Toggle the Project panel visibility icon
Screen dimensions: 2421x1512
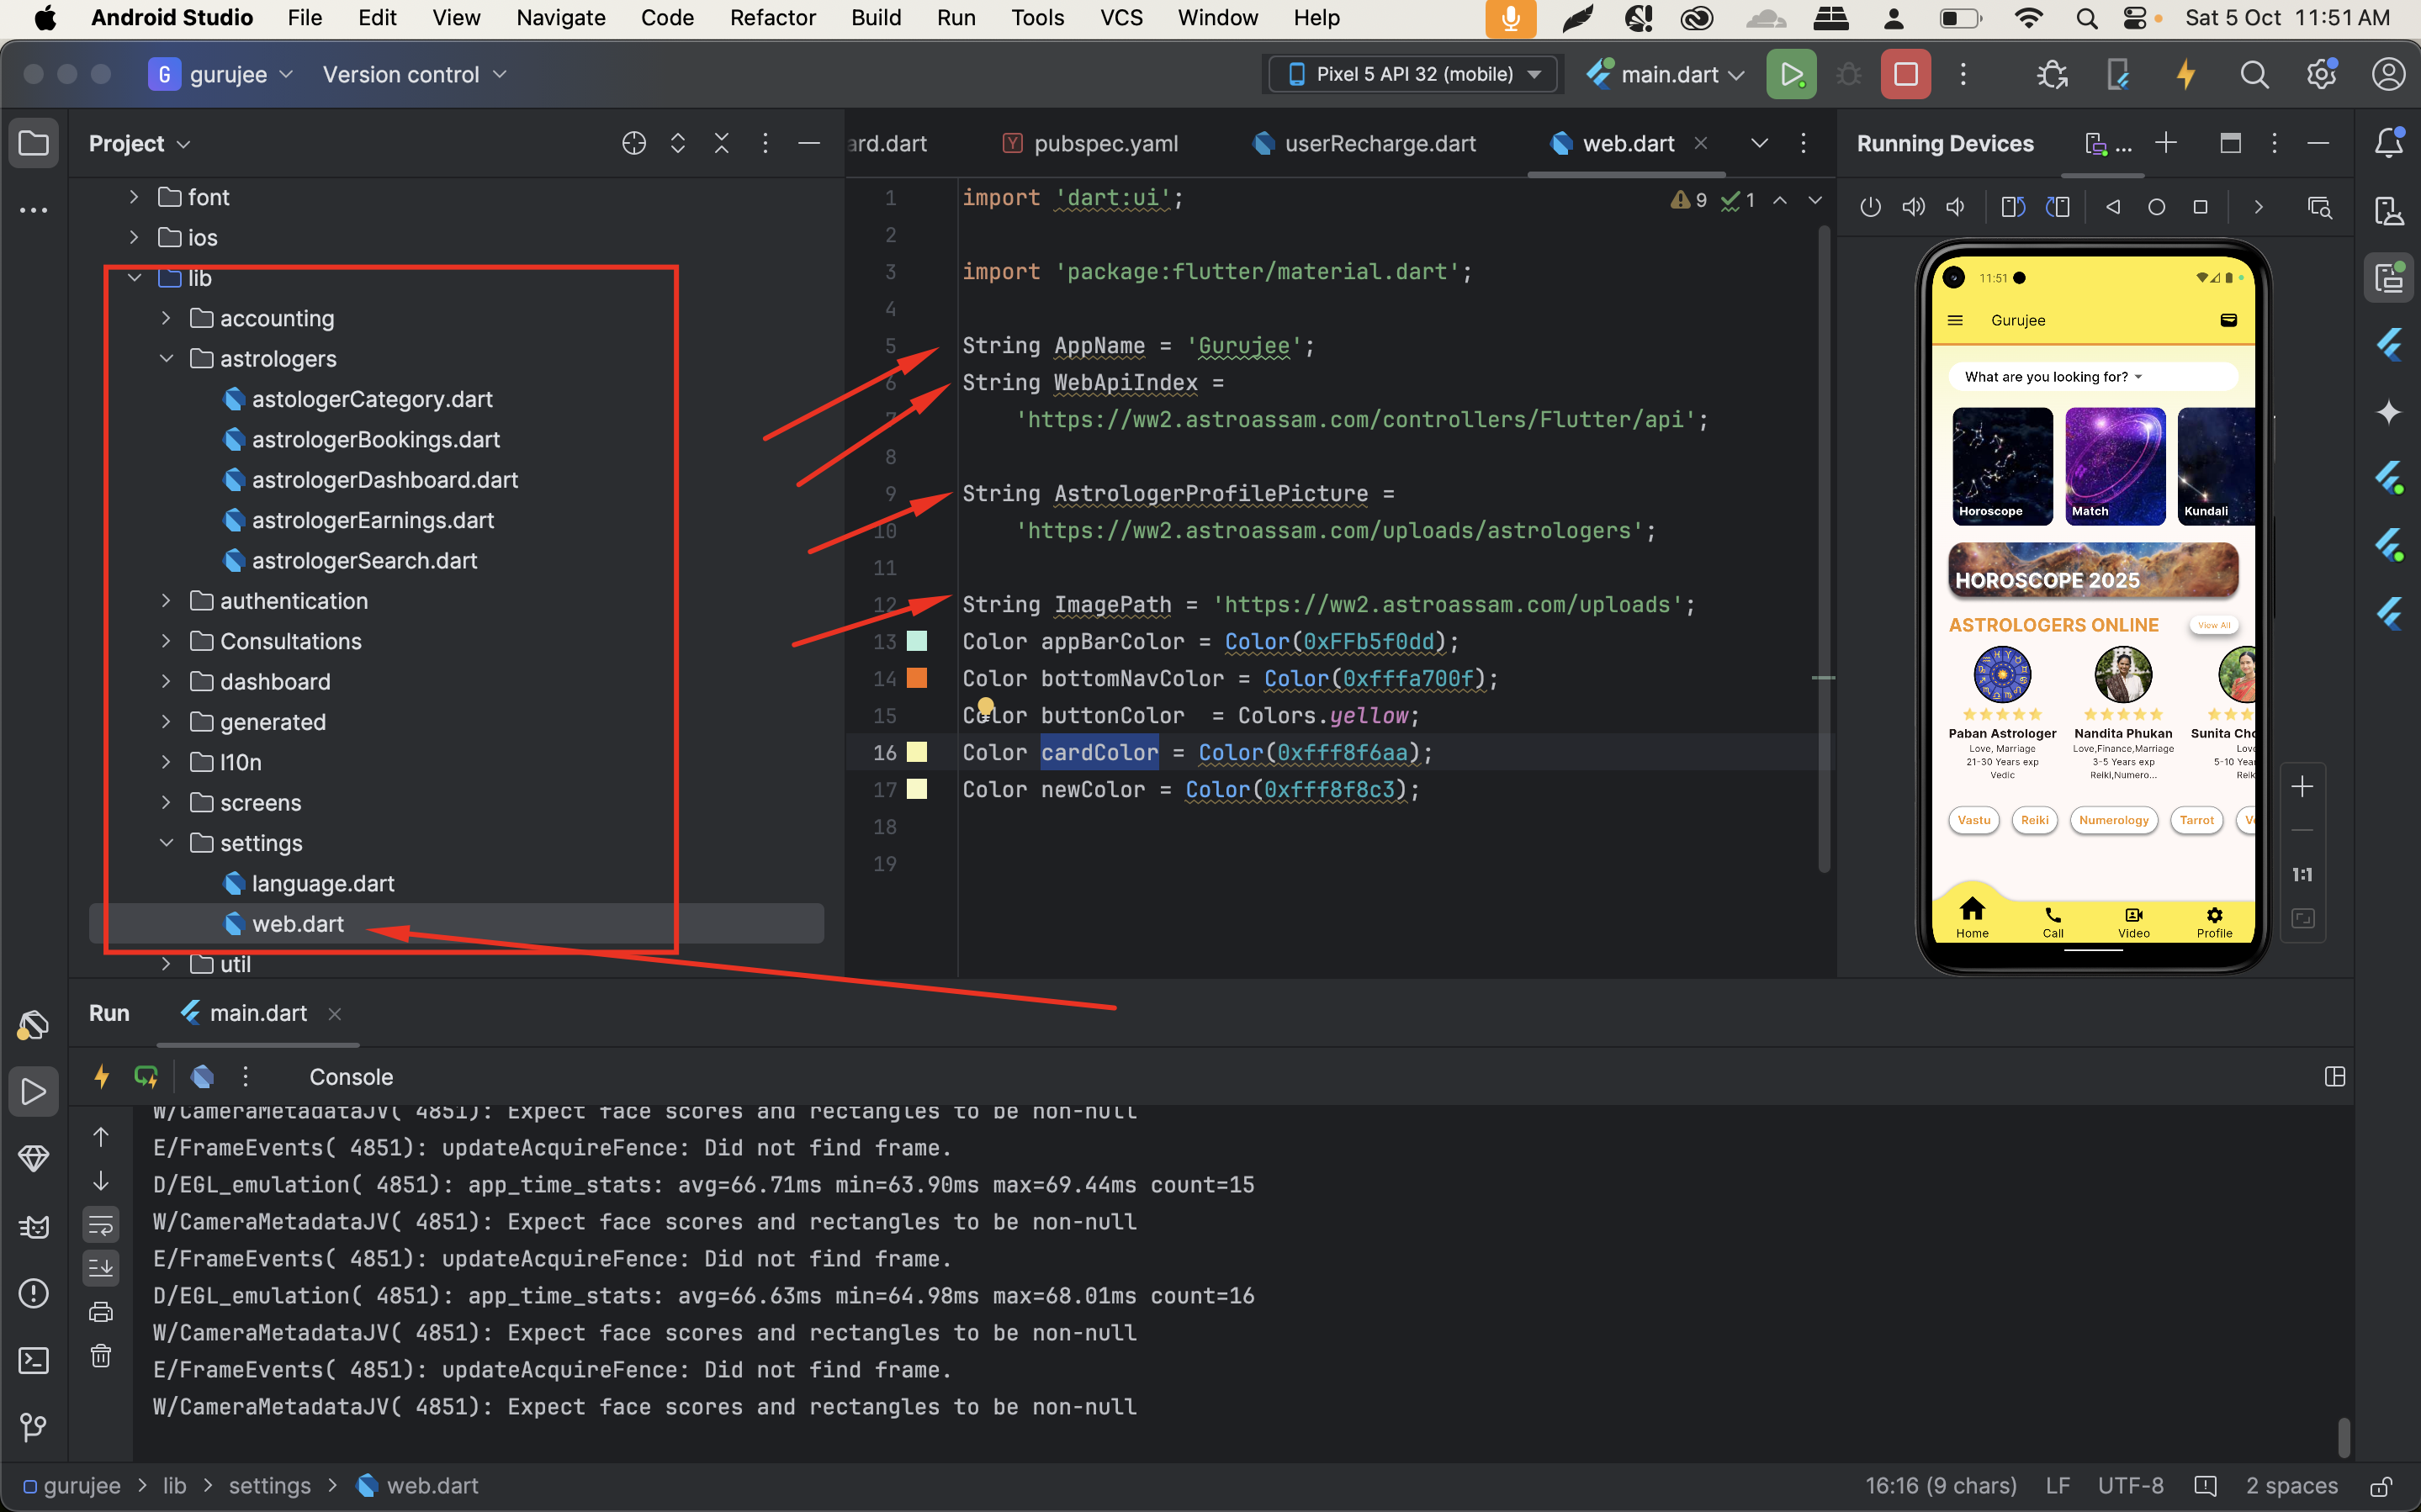[x=34, y=143]
